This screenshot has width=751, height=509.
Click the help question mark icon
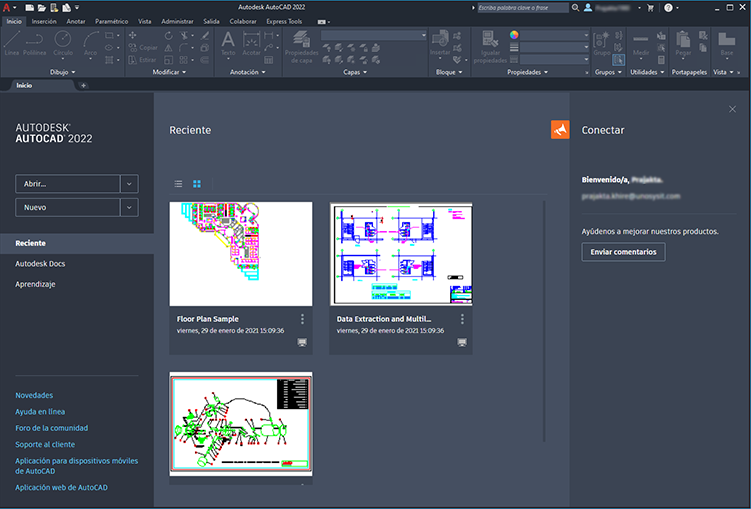point(668,8)
